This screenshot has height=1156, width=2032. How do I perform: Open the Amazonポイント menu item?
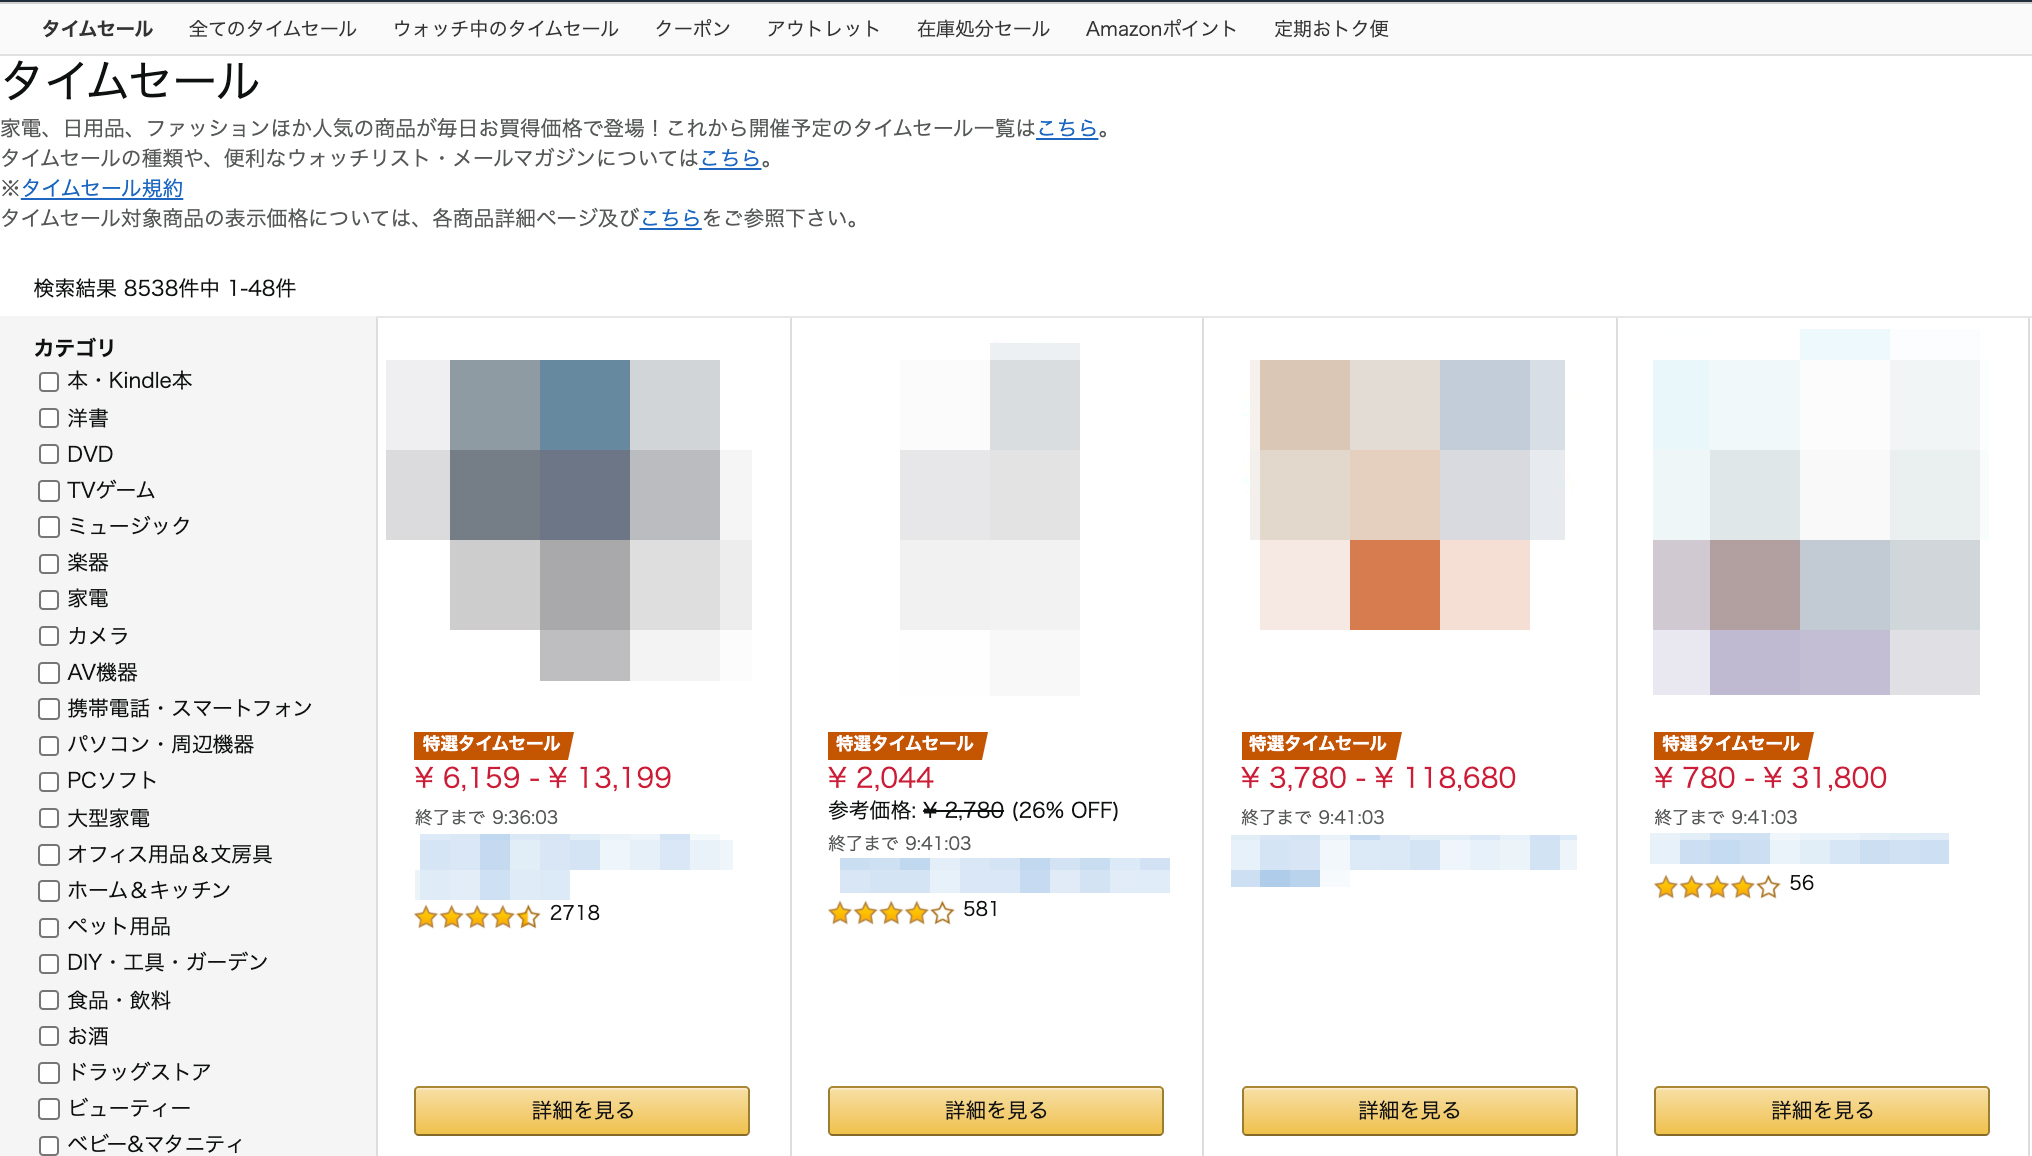(x=1161, y=29)
